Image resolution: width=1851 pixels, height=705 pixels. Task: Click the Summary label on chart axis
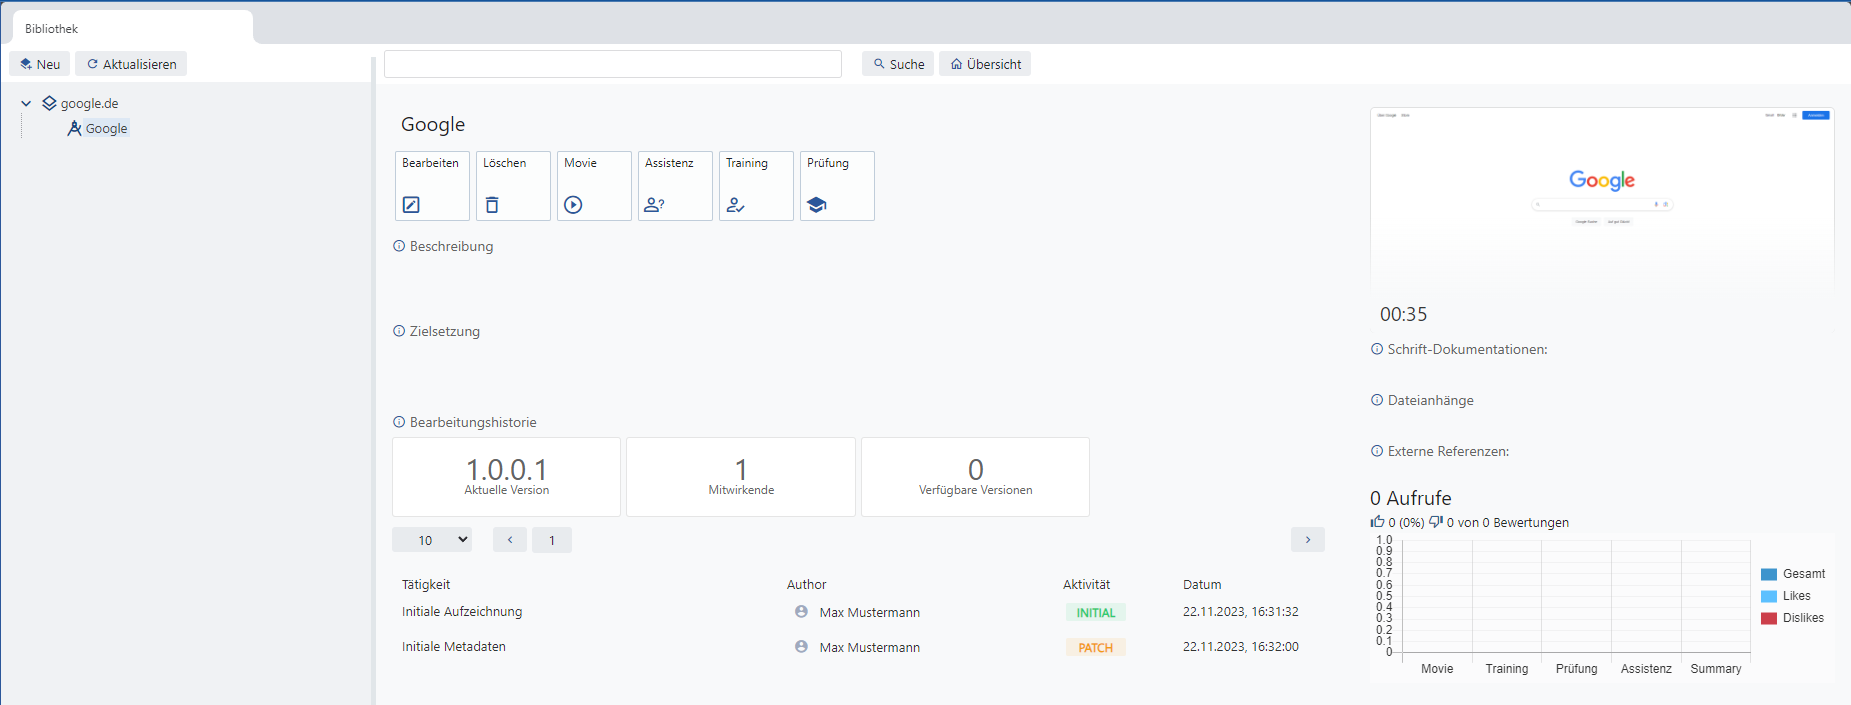point(1716,669)
